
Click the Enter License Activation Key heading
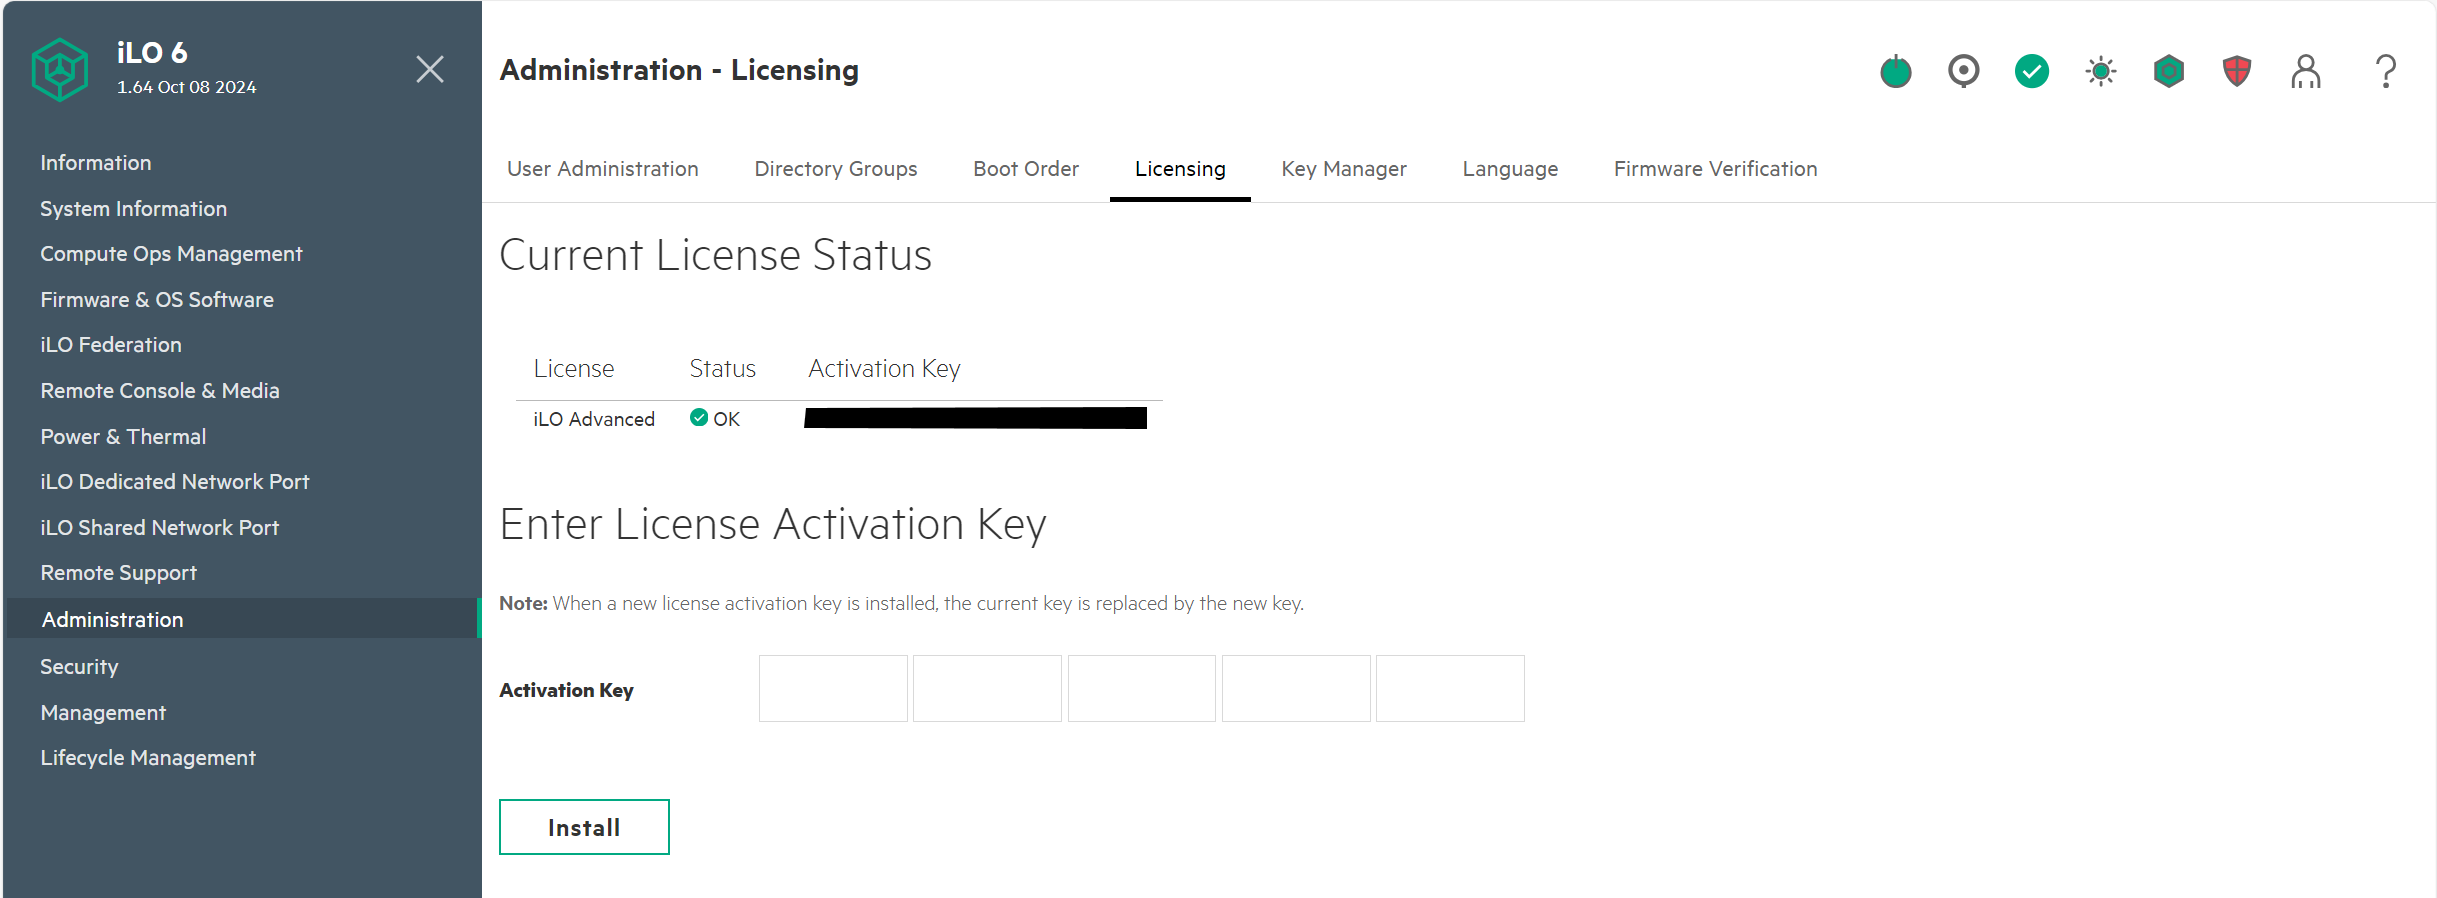tap(773, 524)
